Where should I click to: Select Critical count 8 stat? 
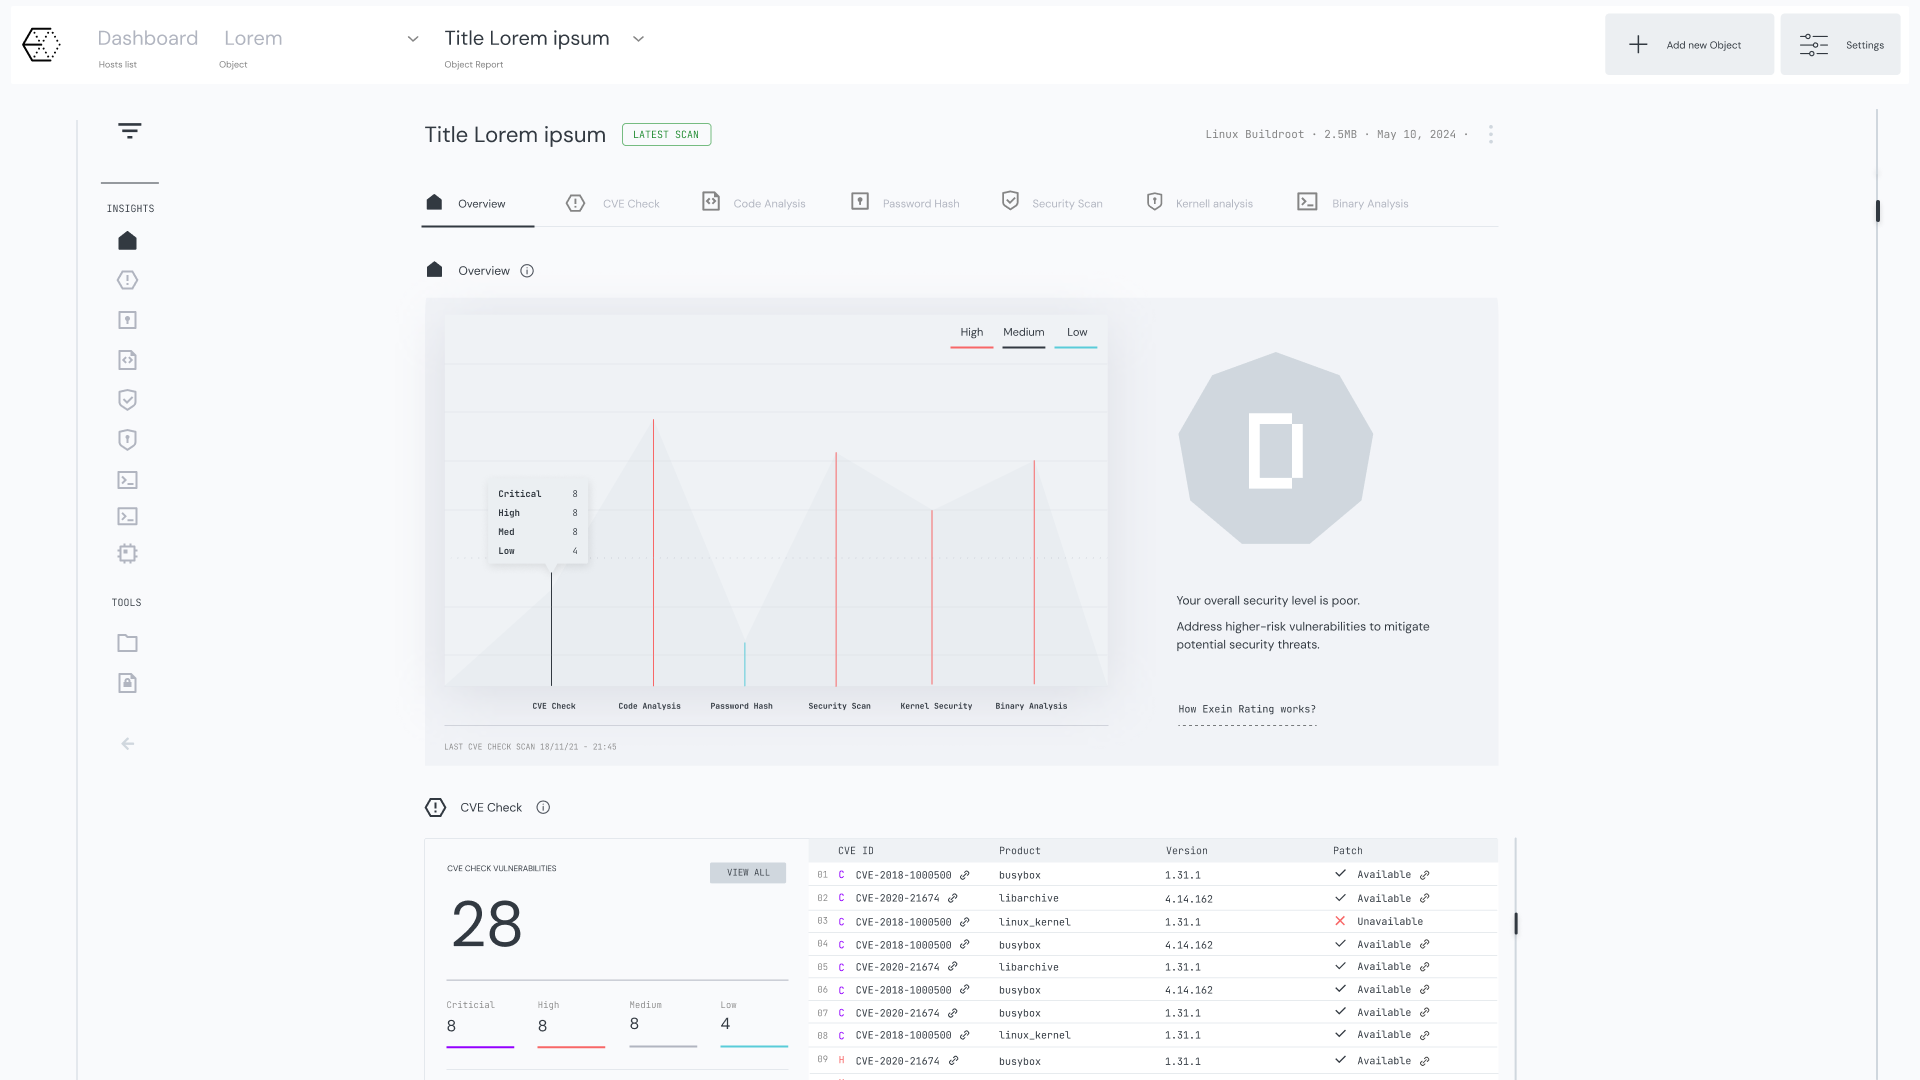[480, 1023]
